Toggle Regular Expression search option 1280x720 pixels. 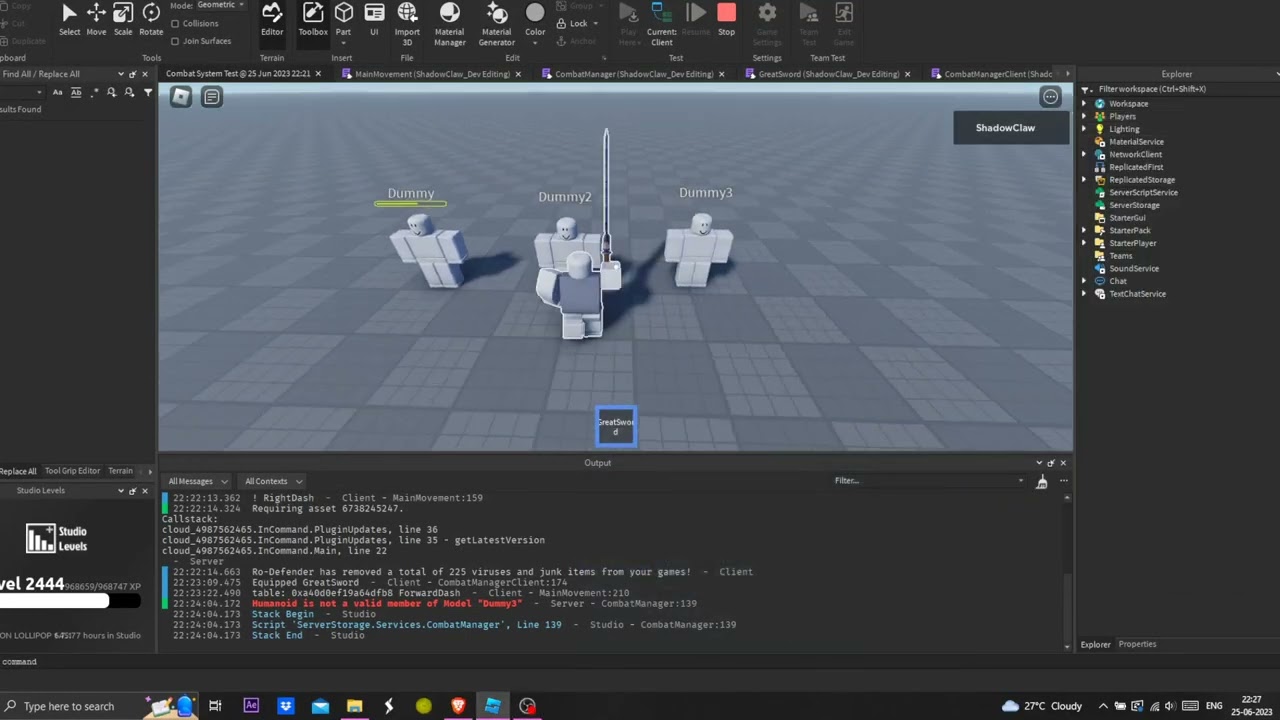click(x=95, y=92)
